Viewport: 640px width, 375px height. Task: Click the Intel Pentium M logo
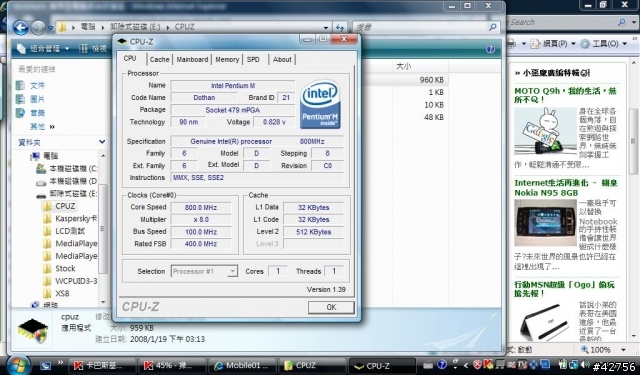(320, 105)
